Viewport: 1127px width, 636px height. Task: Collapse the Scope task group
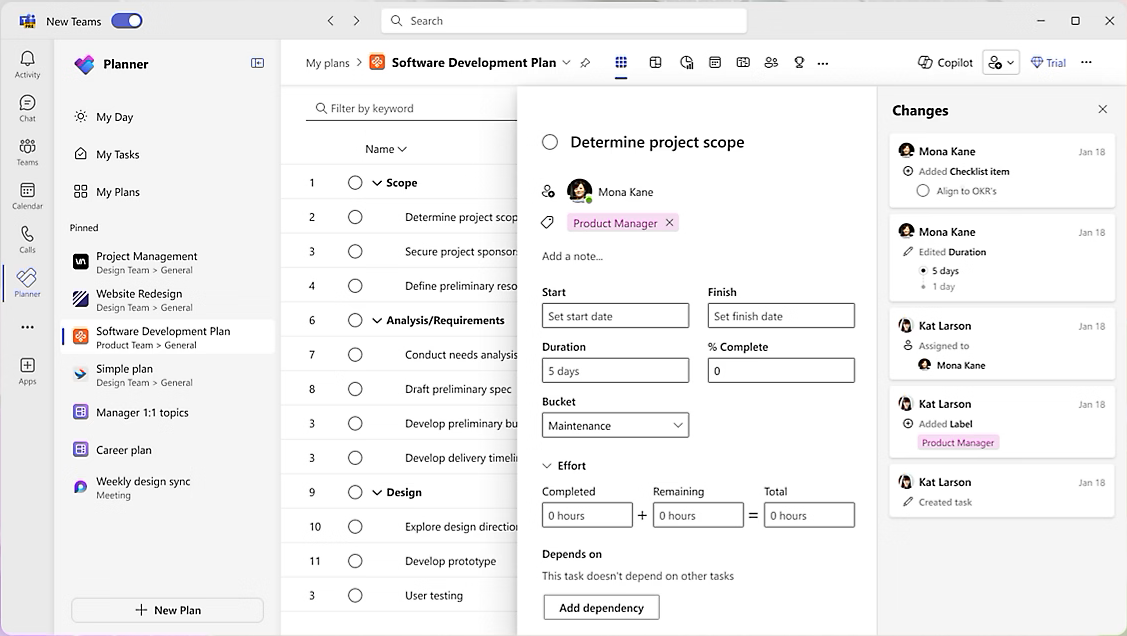pyautogui.click(x=377, y=183)
